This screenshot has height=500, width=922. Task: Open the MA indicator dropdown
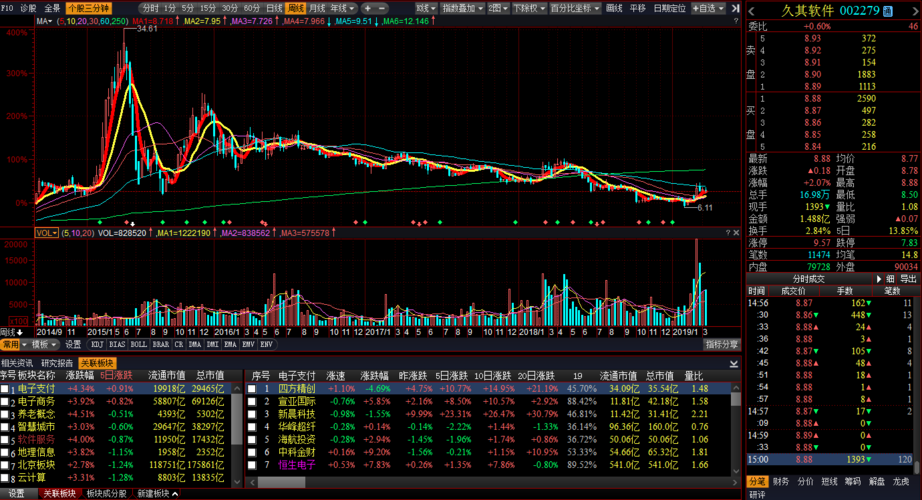pyautogui.click(x=44, y=21)
